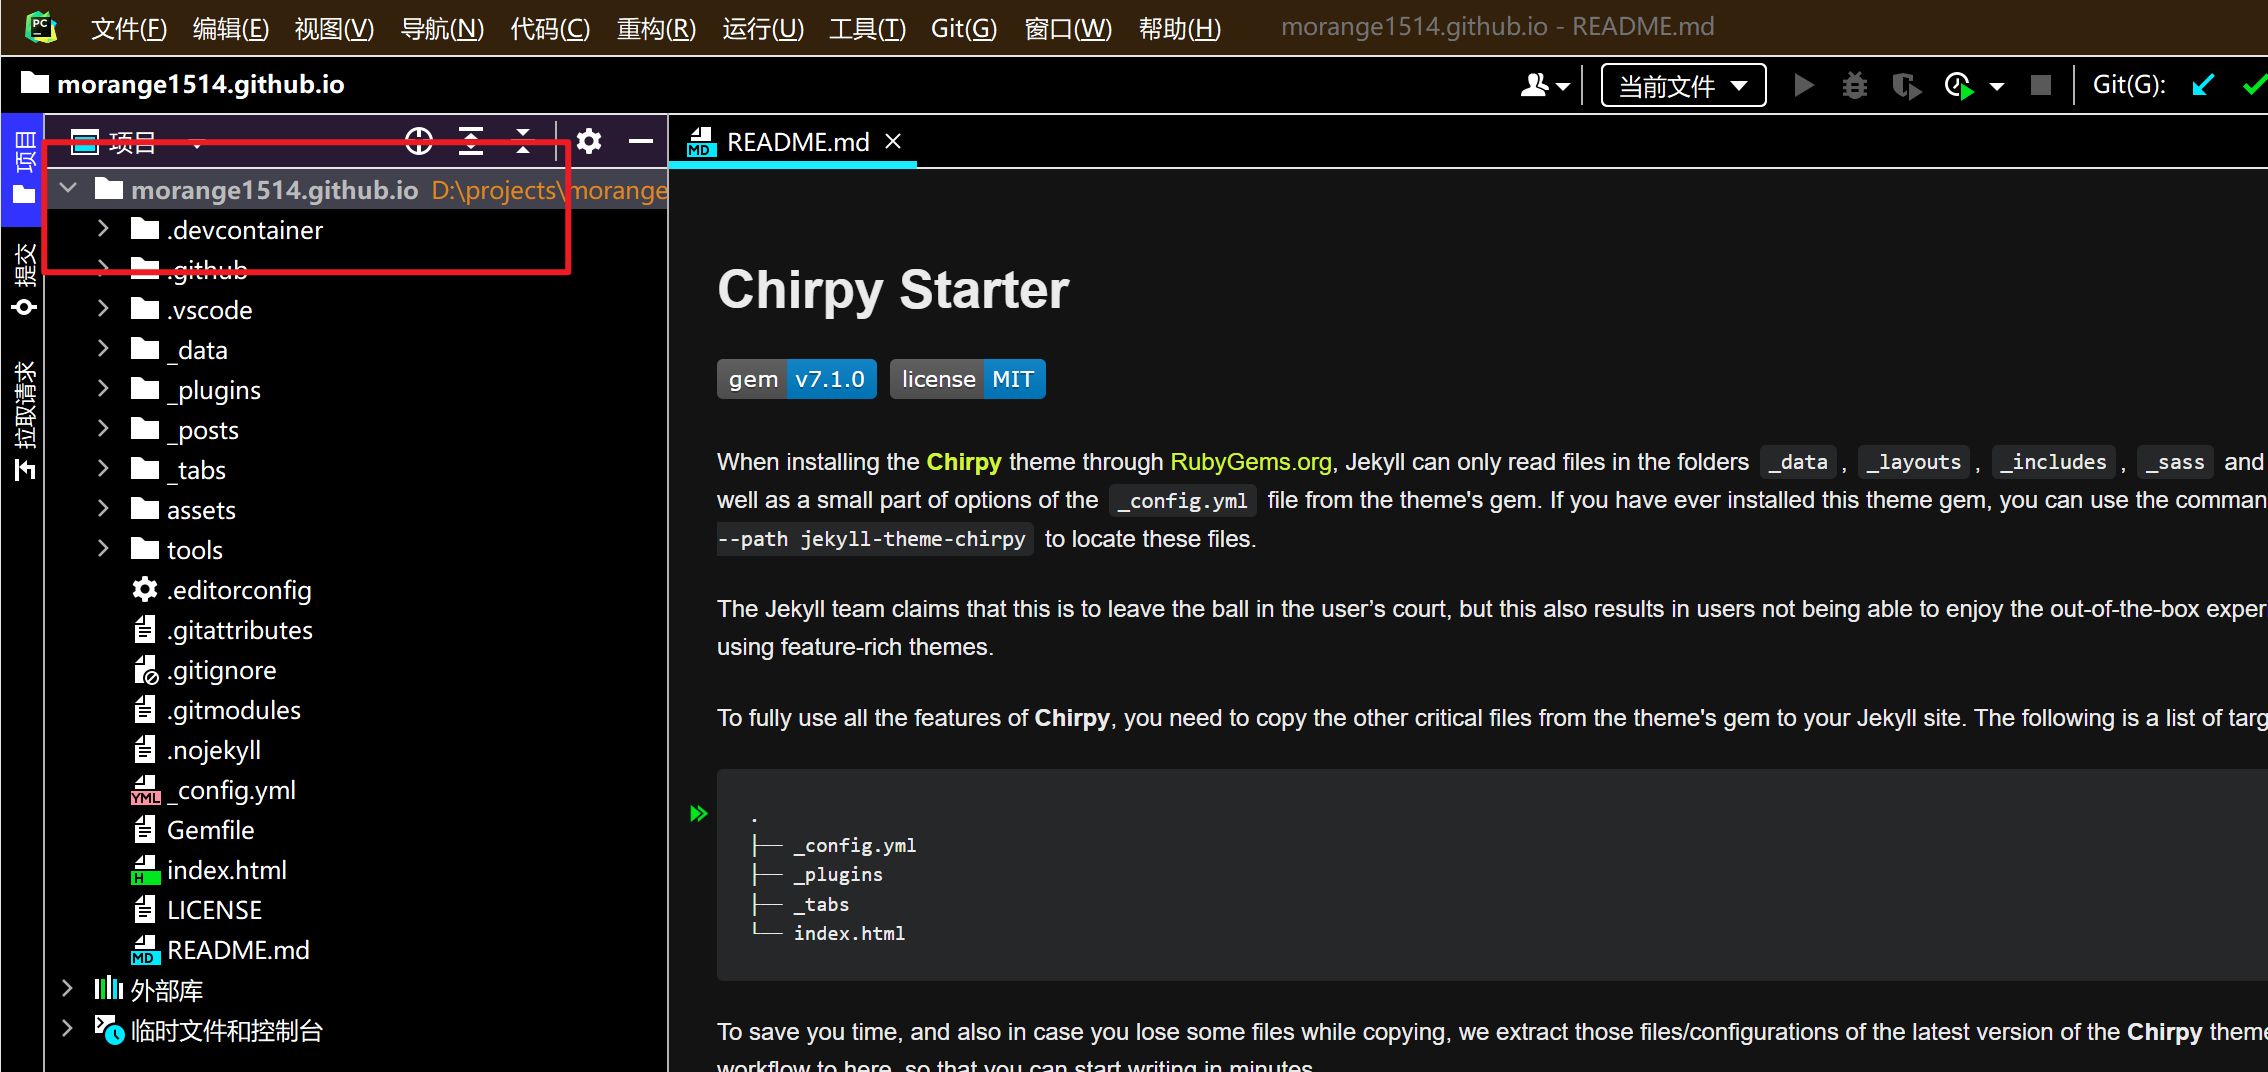Select the .gitignore file
The width and height of the screenshot is (2268, 1072).
[204, 670]
